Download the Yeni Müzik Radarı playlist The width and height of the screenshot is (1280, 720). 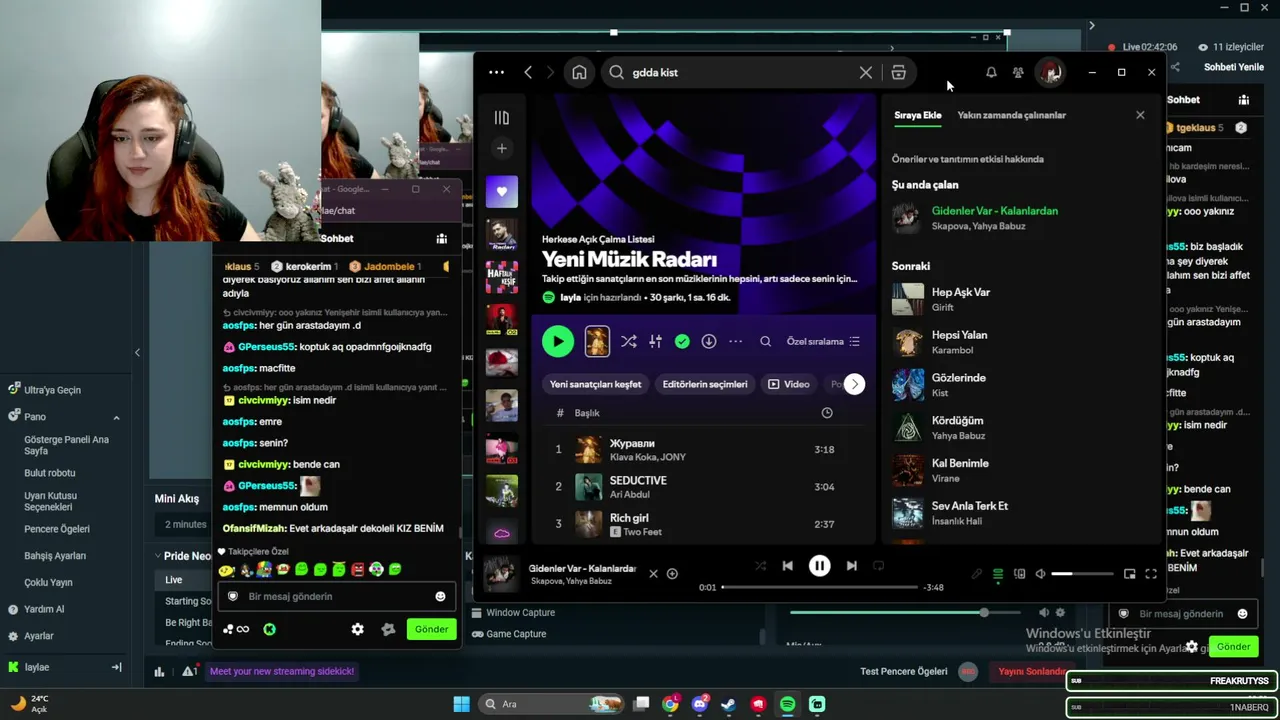(709, 341)
